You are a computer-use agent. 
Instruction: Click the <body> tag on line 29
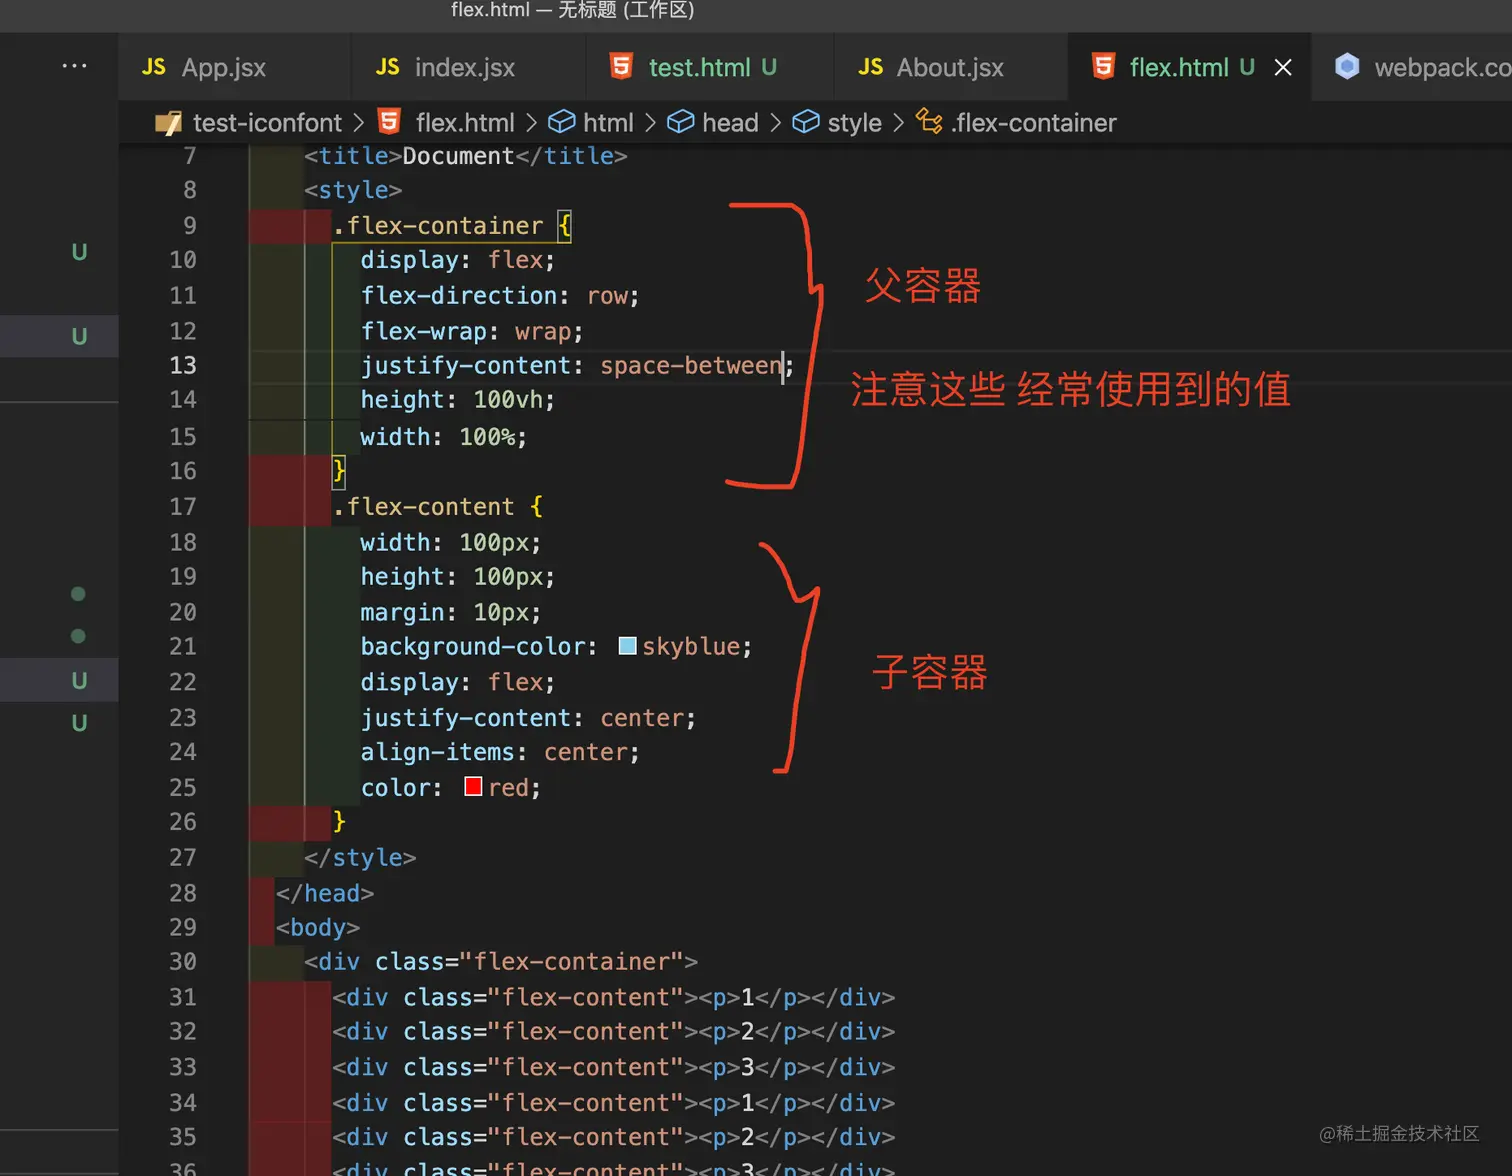click(x=318, y=928)
